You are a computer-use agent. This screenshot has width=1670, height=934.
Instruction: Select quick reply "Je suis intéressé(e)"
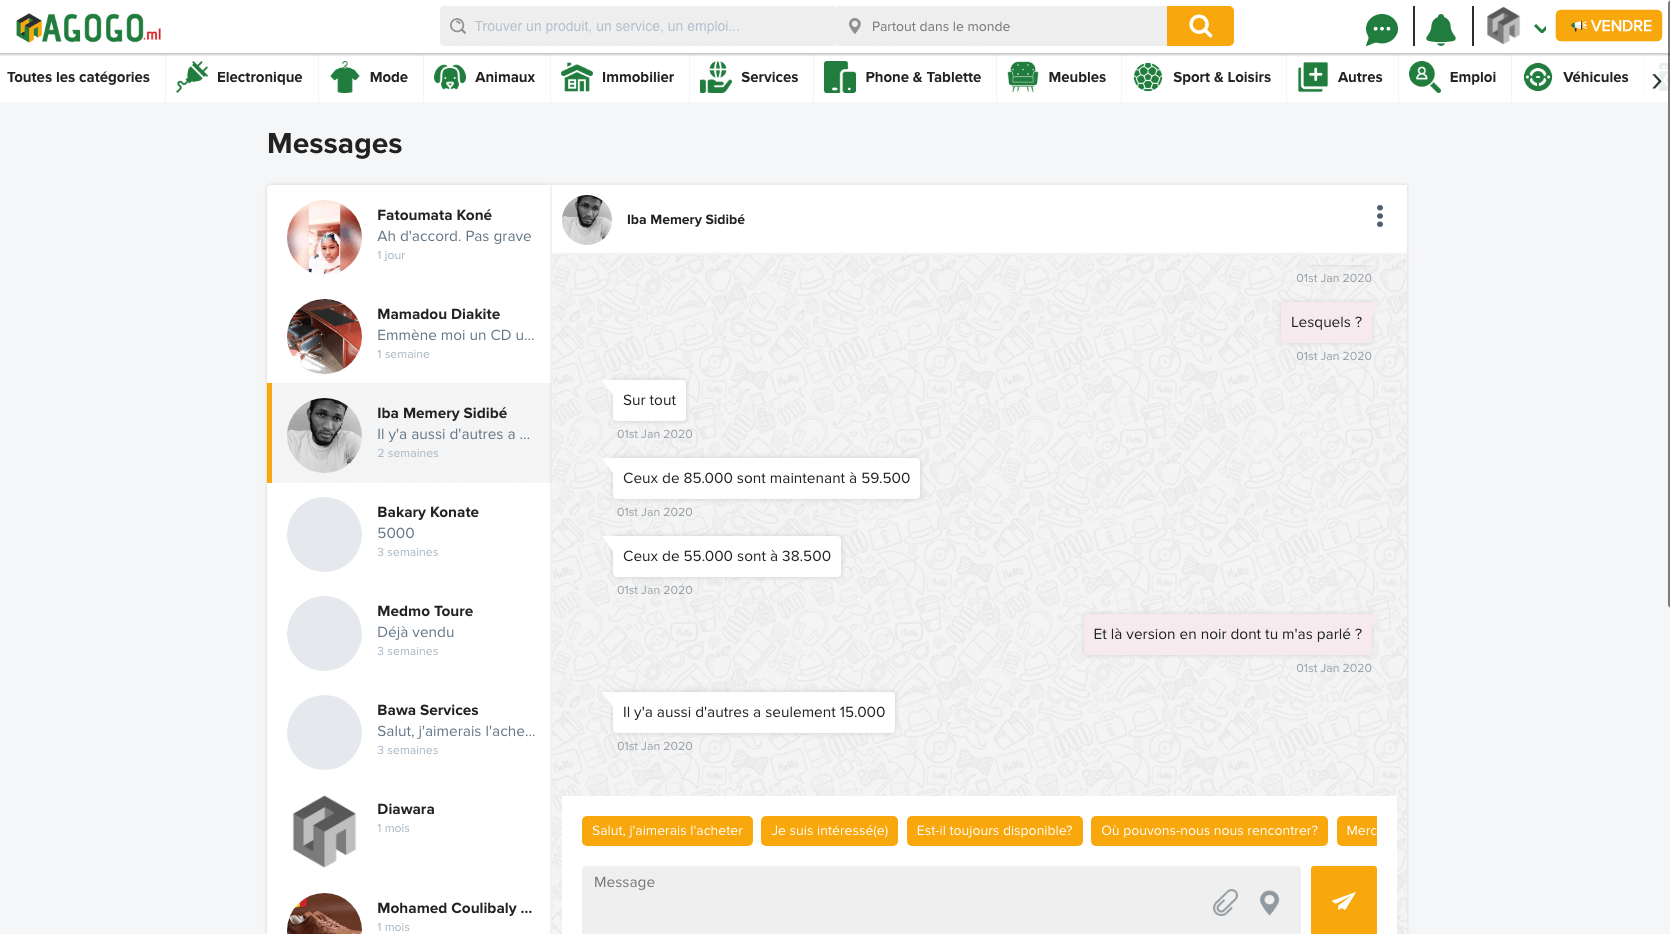pyautogui.click(x=829, y=831)
